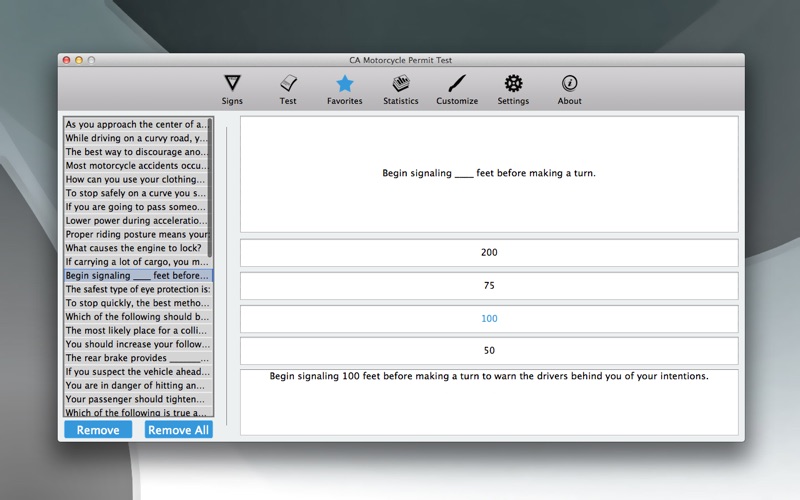Select 'Your passenger should tighten...' question
Viewport: 800px width, 500px height.
(x=138, y=399)
